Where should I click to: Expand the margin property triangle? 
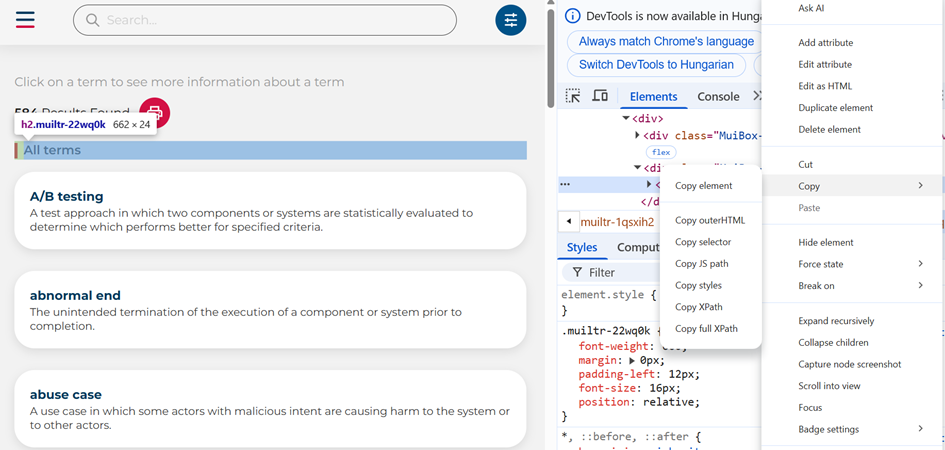631,360
